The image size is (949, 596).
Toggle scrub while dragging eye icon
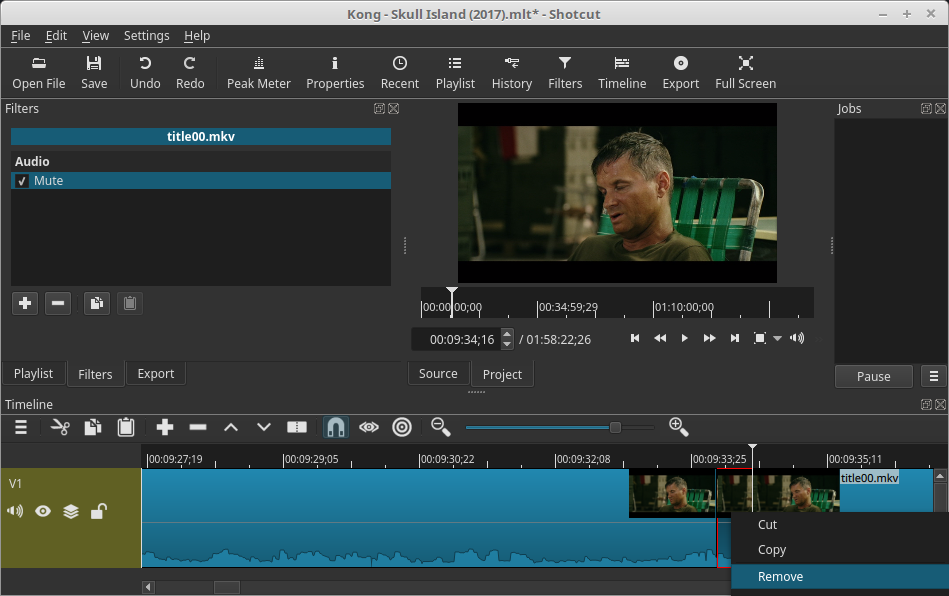point(369,428)
